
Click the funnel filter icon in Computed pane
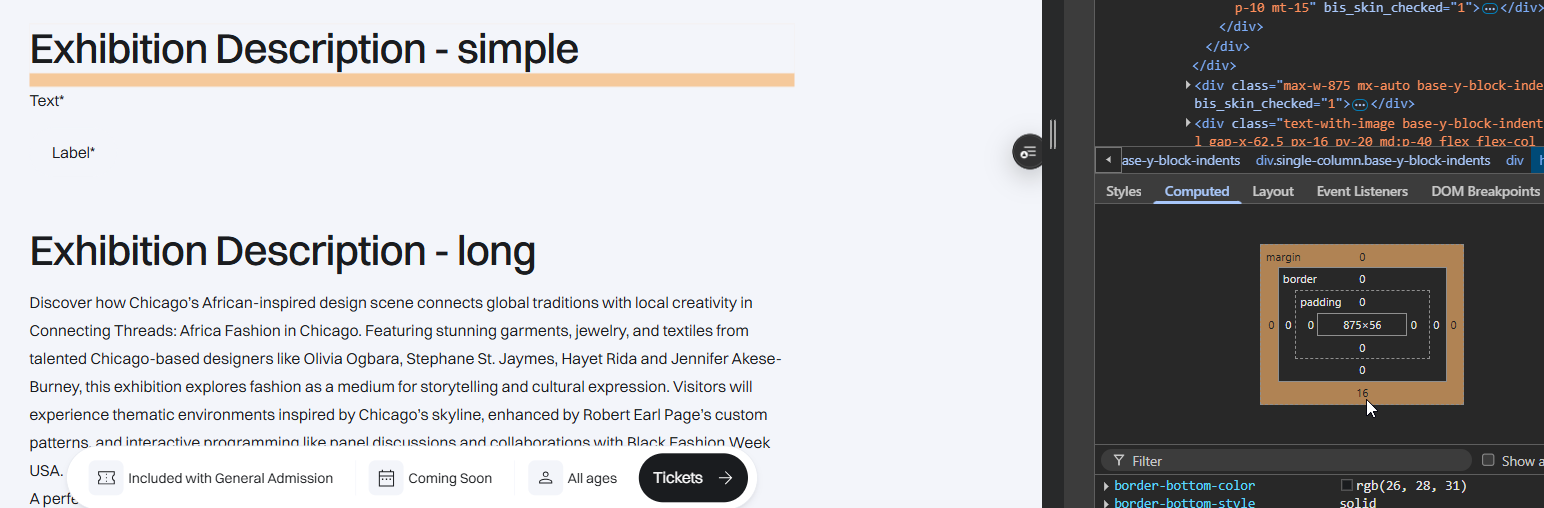pyautogui.click(x=1119, y=461)
